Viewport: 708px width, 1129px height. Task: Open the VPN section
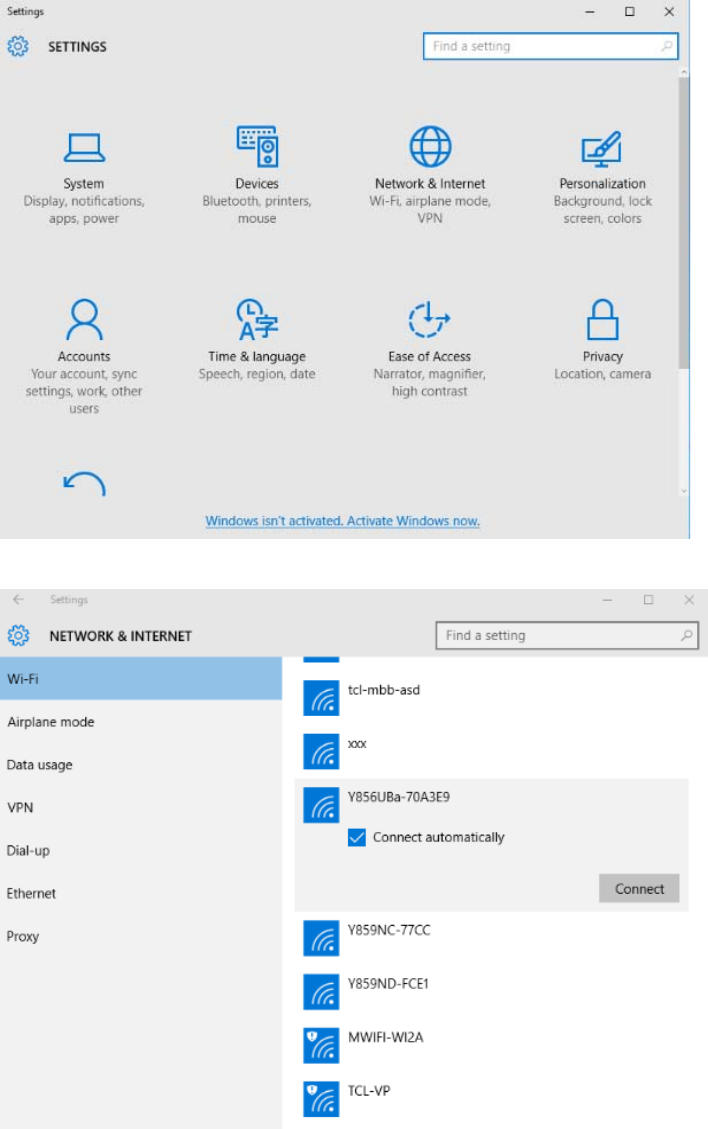141,807
